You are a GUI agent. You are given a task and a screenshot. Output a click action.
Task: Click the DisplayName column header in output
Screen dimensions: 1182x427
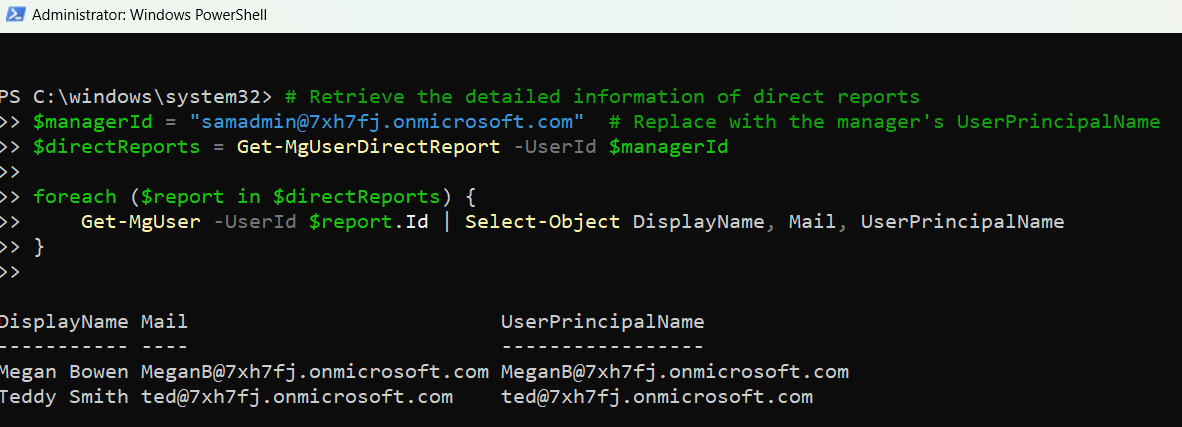64,322
